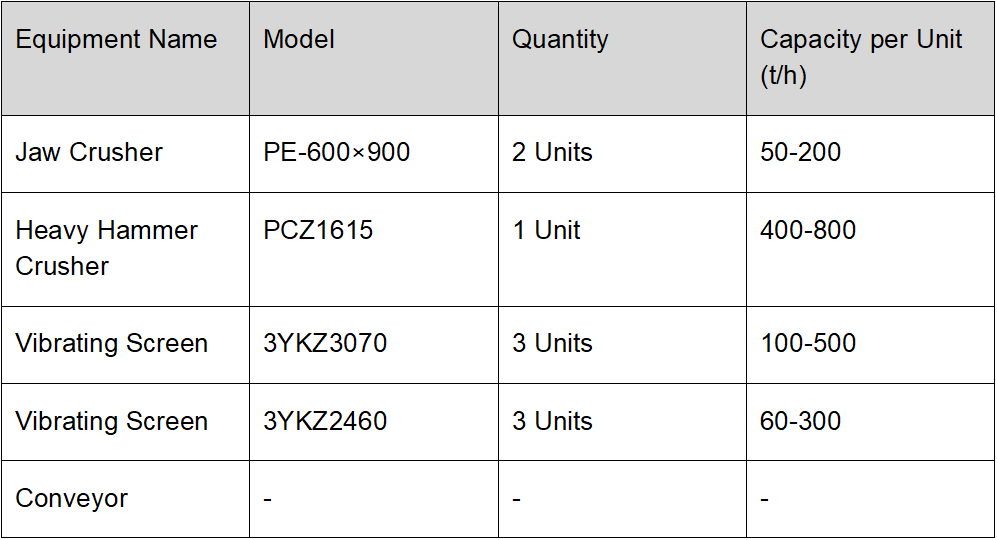Select the PE-600×900 model cell
997x540 pixels.
click(x=374, y=154)
